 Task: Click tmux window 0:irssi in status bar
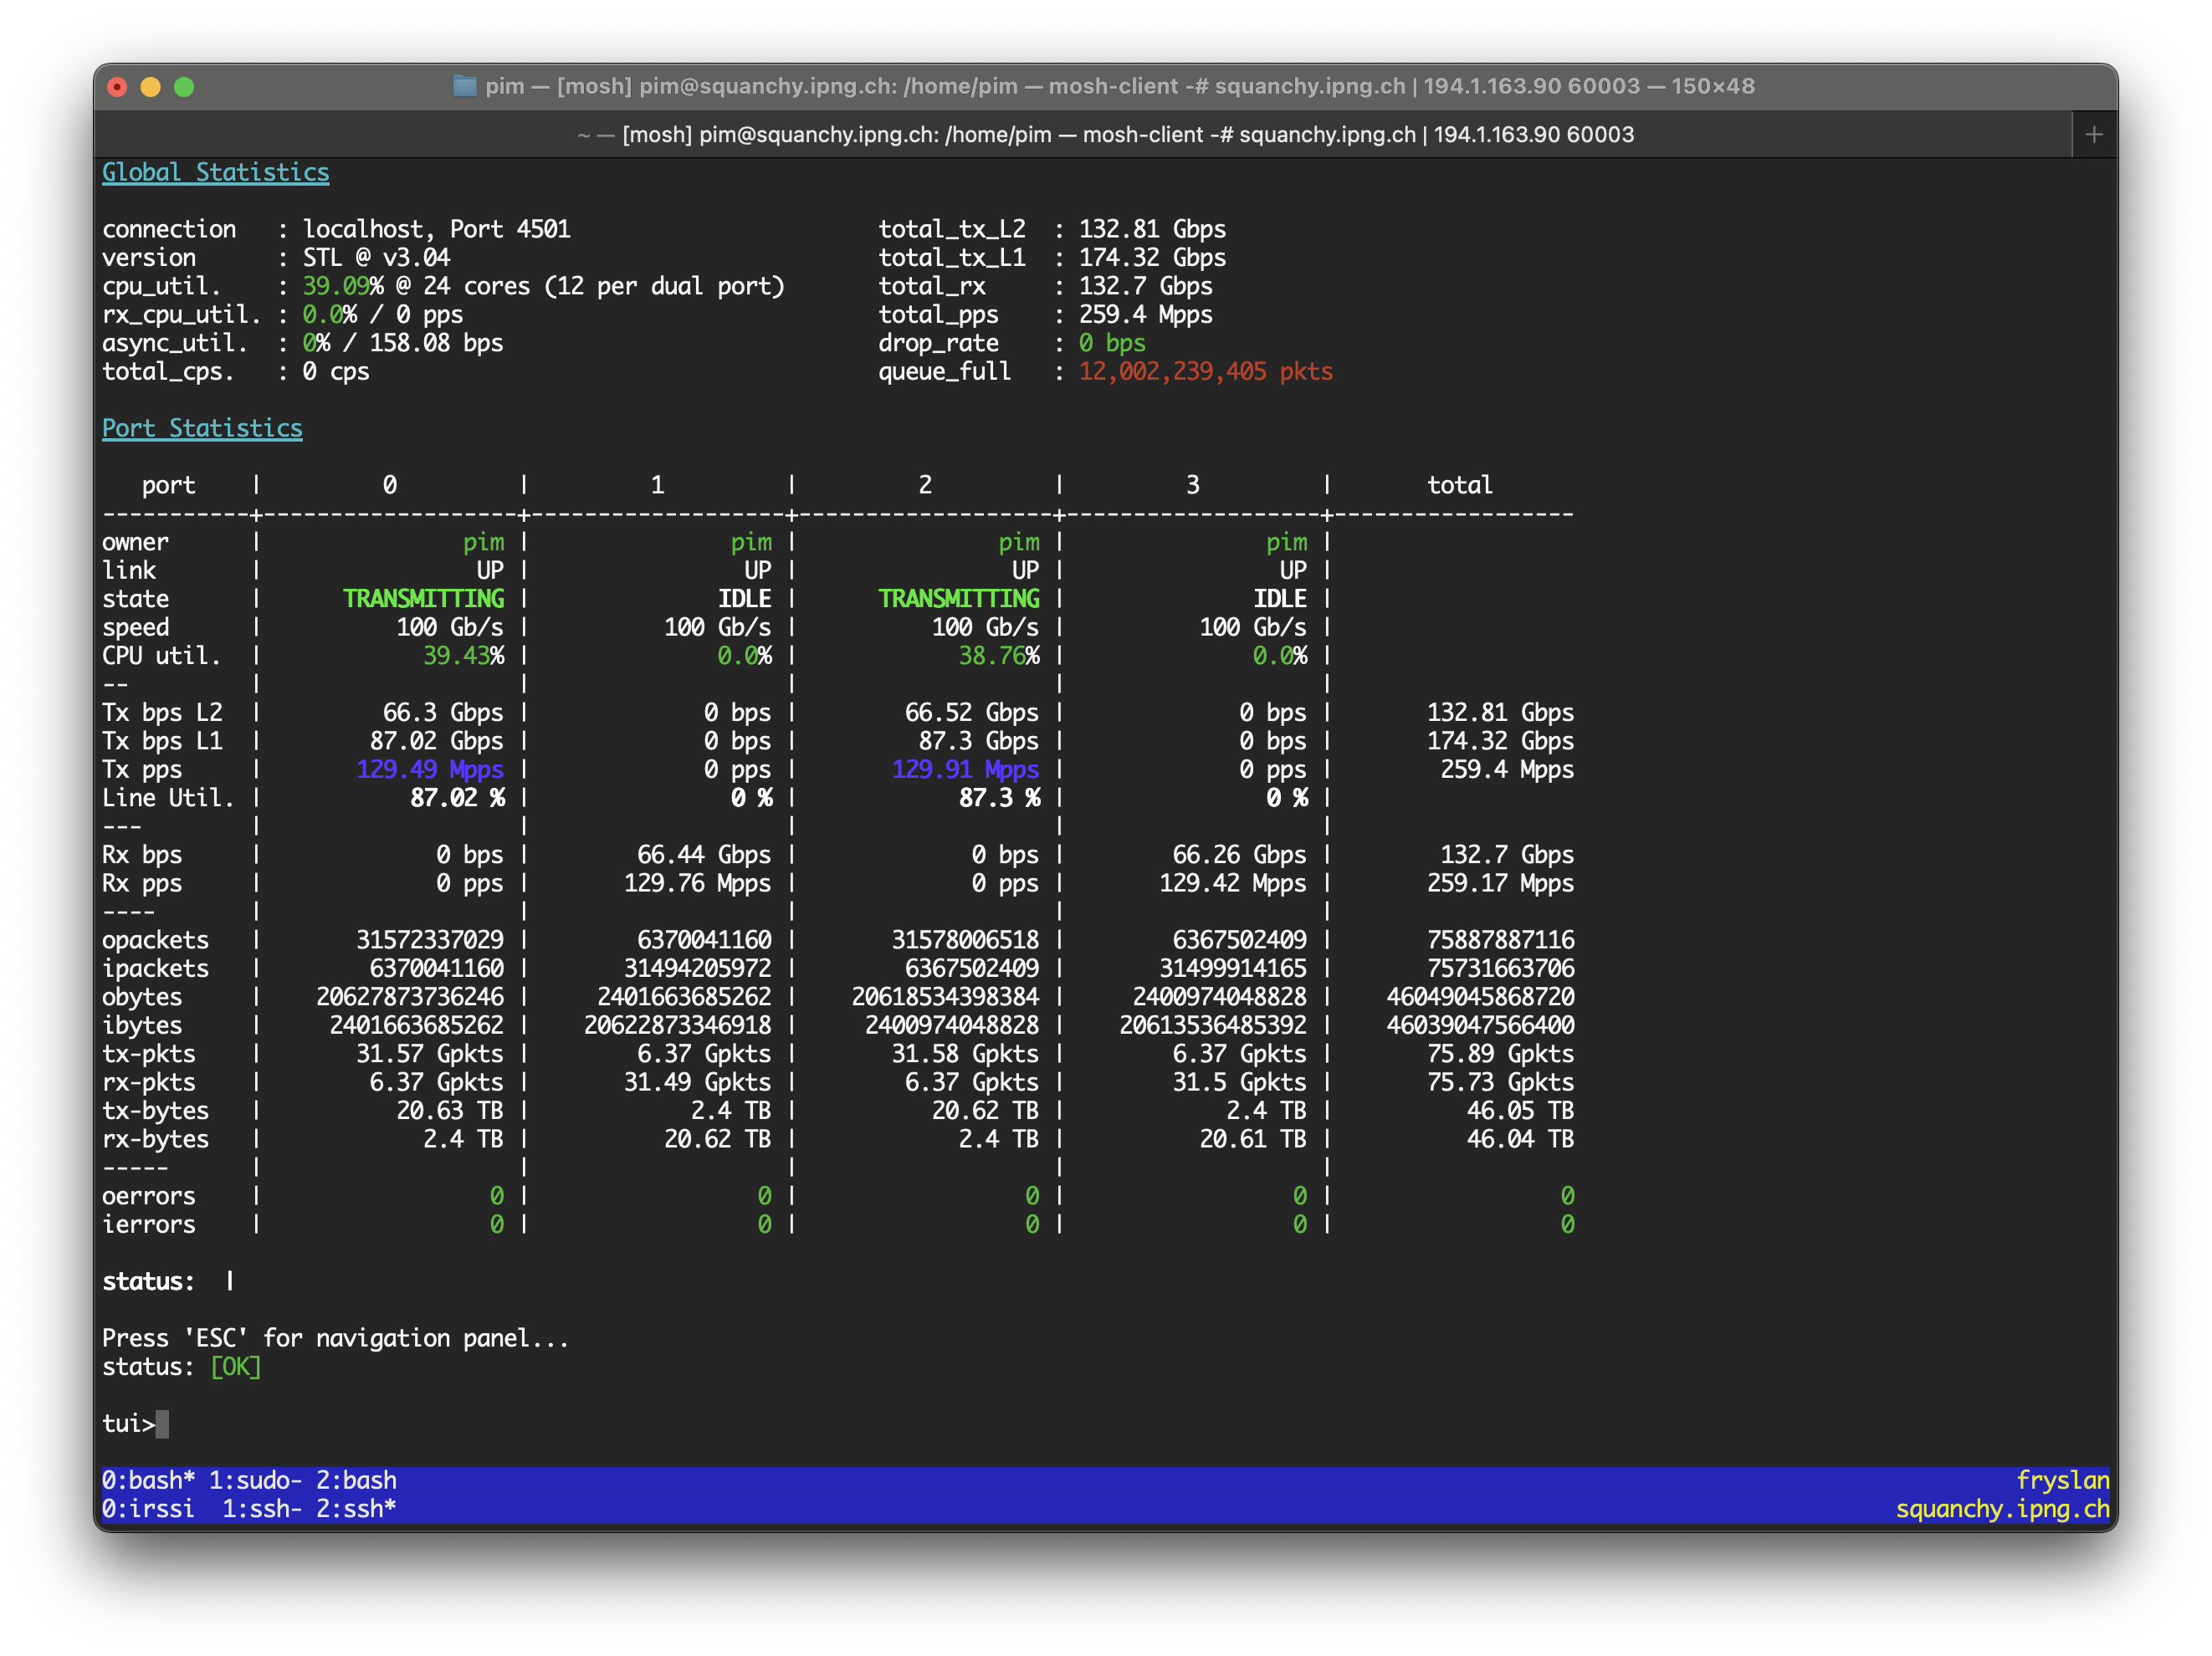coord(148,1508)
